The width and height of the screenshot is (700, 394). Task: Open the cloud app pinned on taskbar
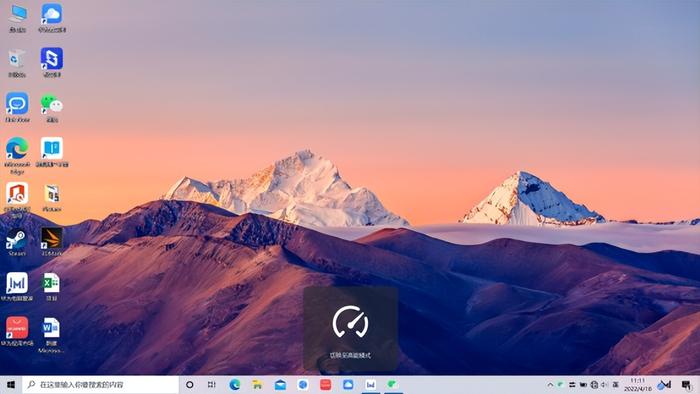(348, 385)
